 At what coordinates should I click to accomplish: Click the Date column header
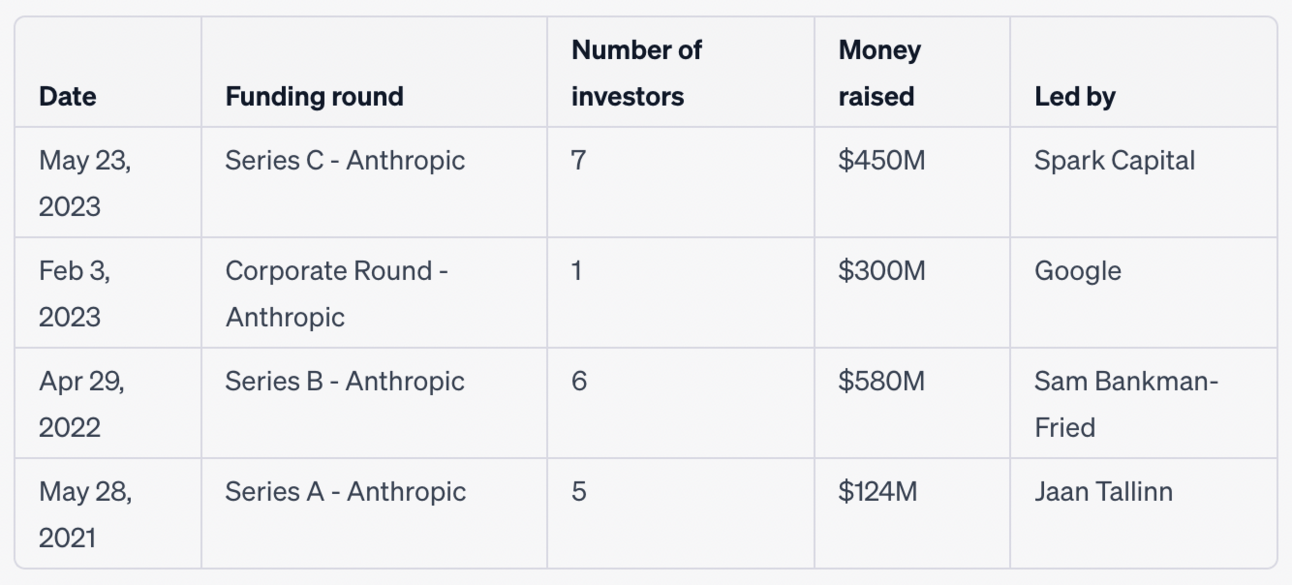(x=68, y=96)
